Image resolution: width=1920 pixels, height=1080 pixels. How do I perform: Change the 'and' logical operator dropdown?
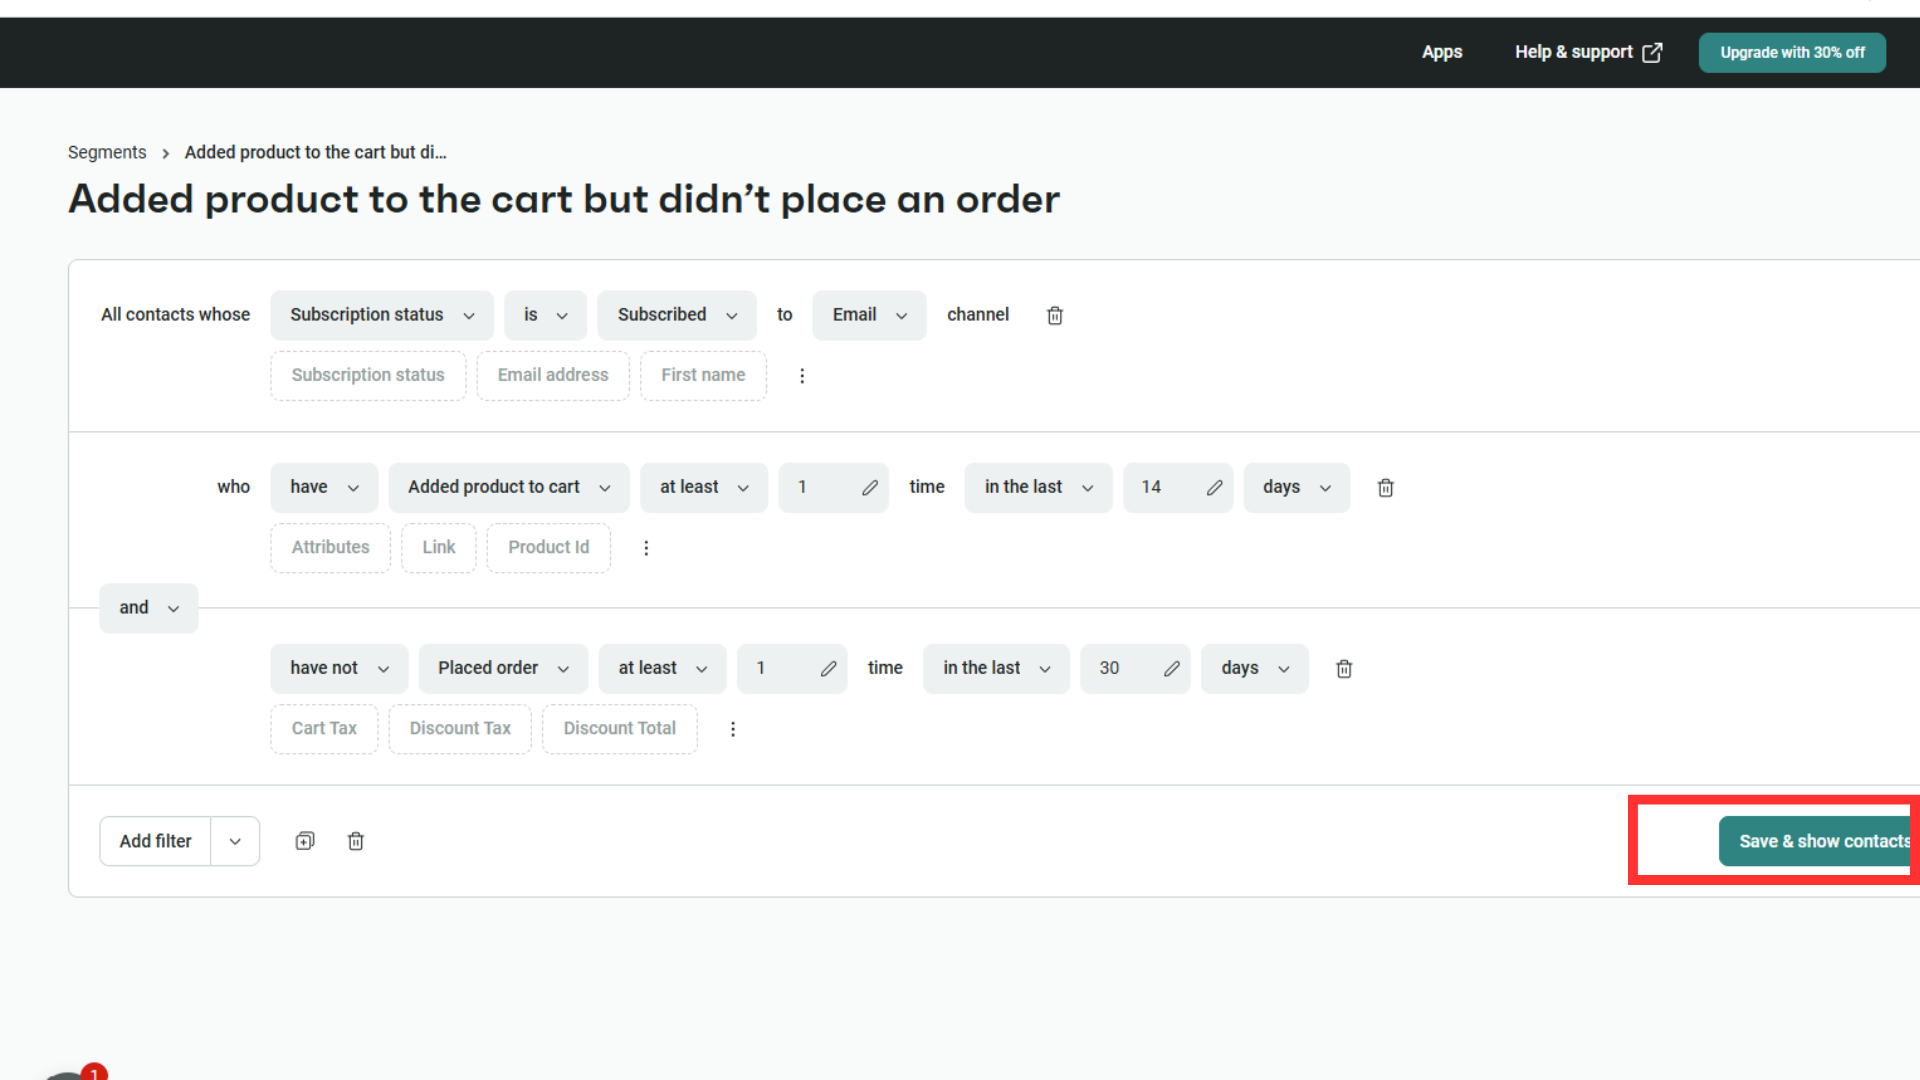click(148, 608)
